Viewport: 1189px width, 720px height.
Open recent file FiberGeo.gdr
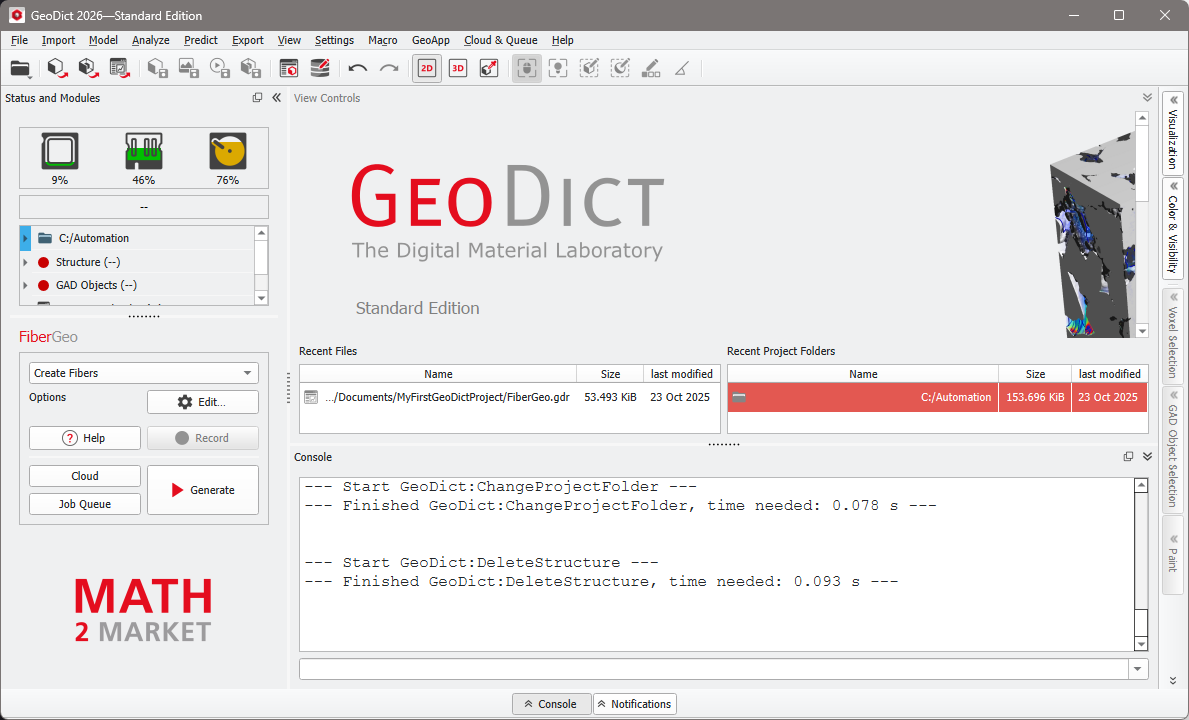click(509, 397)
